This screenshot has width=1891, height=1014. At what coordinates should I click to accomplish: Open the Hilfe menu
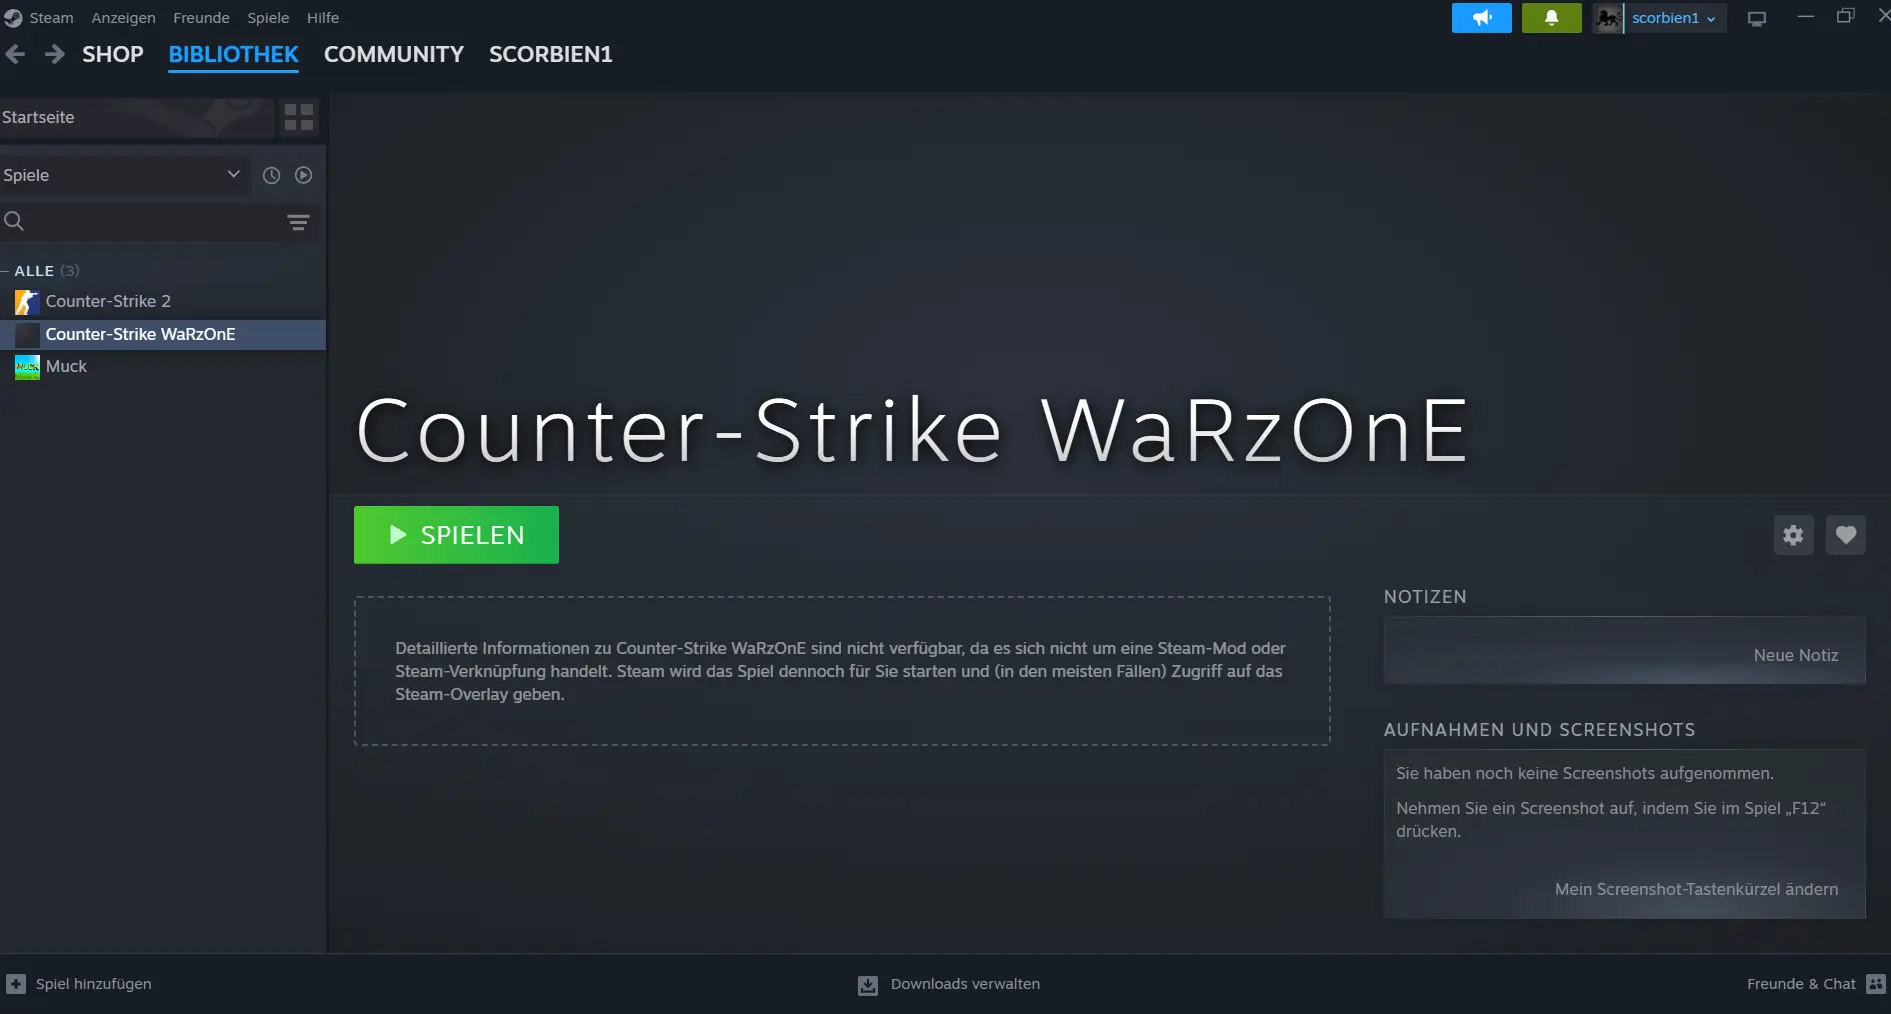click(x=323, y=18)
